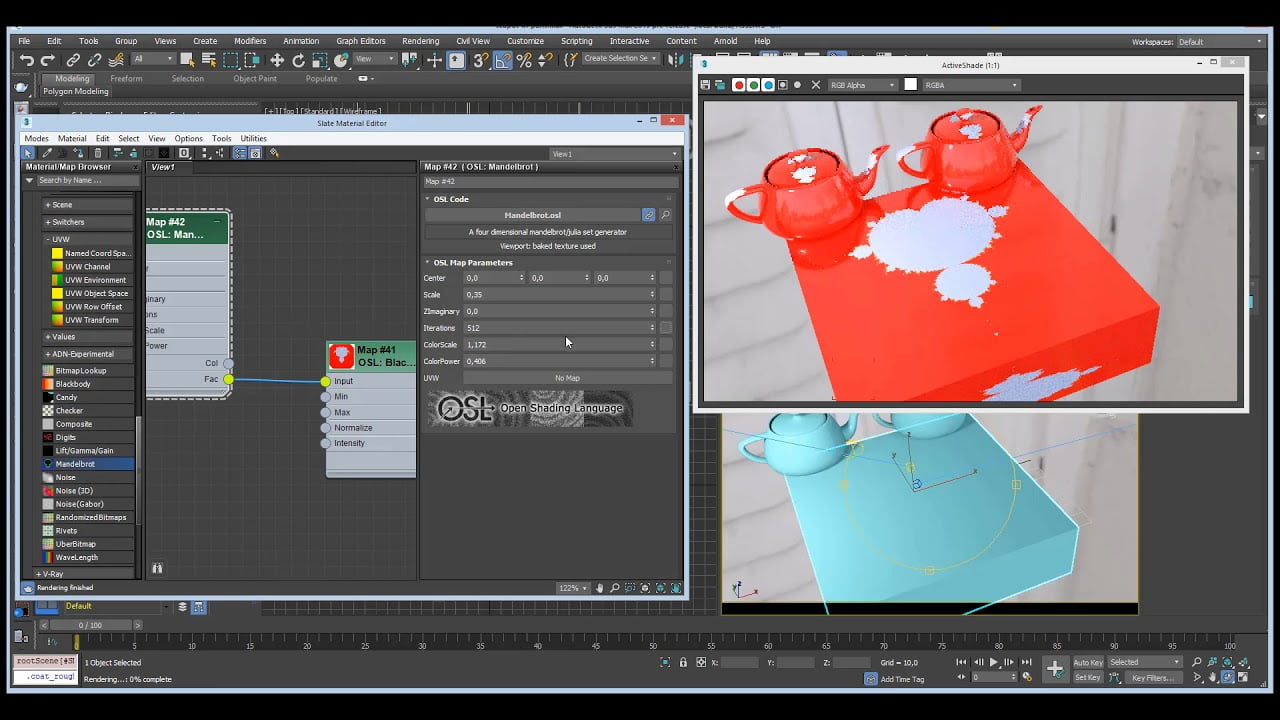
Task: Toggle the red channel in ActiveShade
Action: point(739,85)
